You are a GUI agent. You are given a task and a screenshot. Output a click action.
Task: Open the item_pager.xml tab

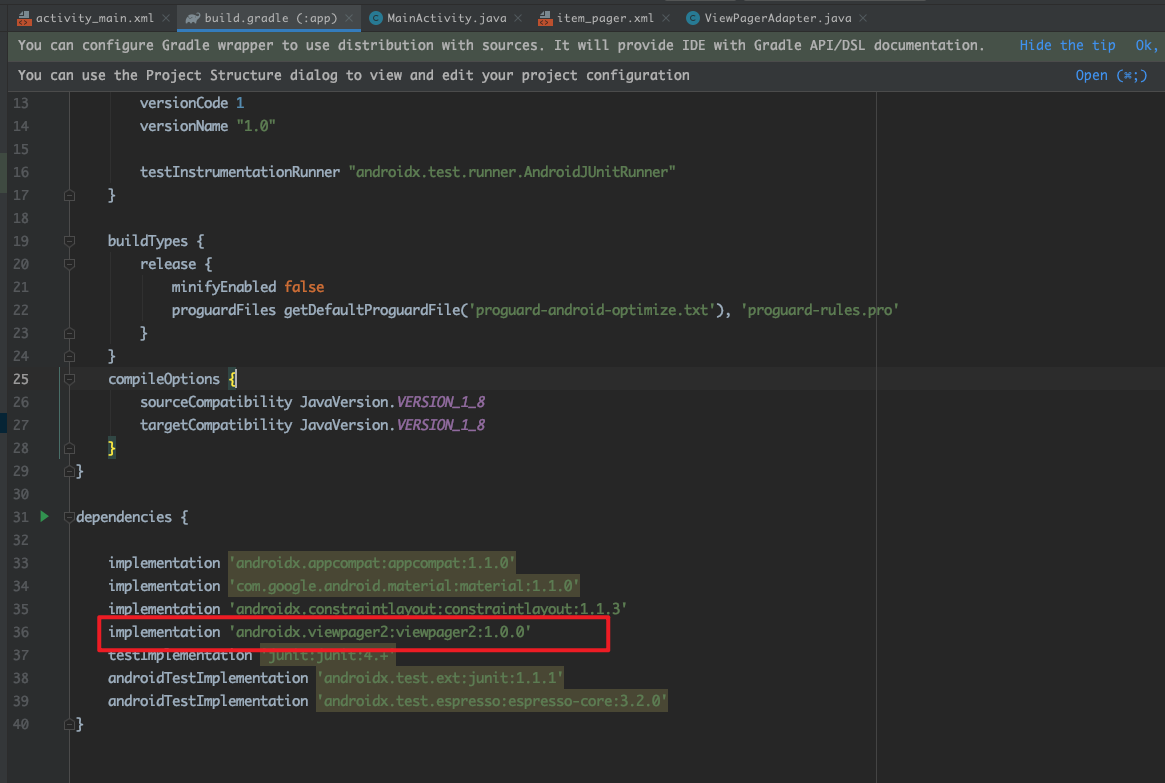(x=605, y=18)
